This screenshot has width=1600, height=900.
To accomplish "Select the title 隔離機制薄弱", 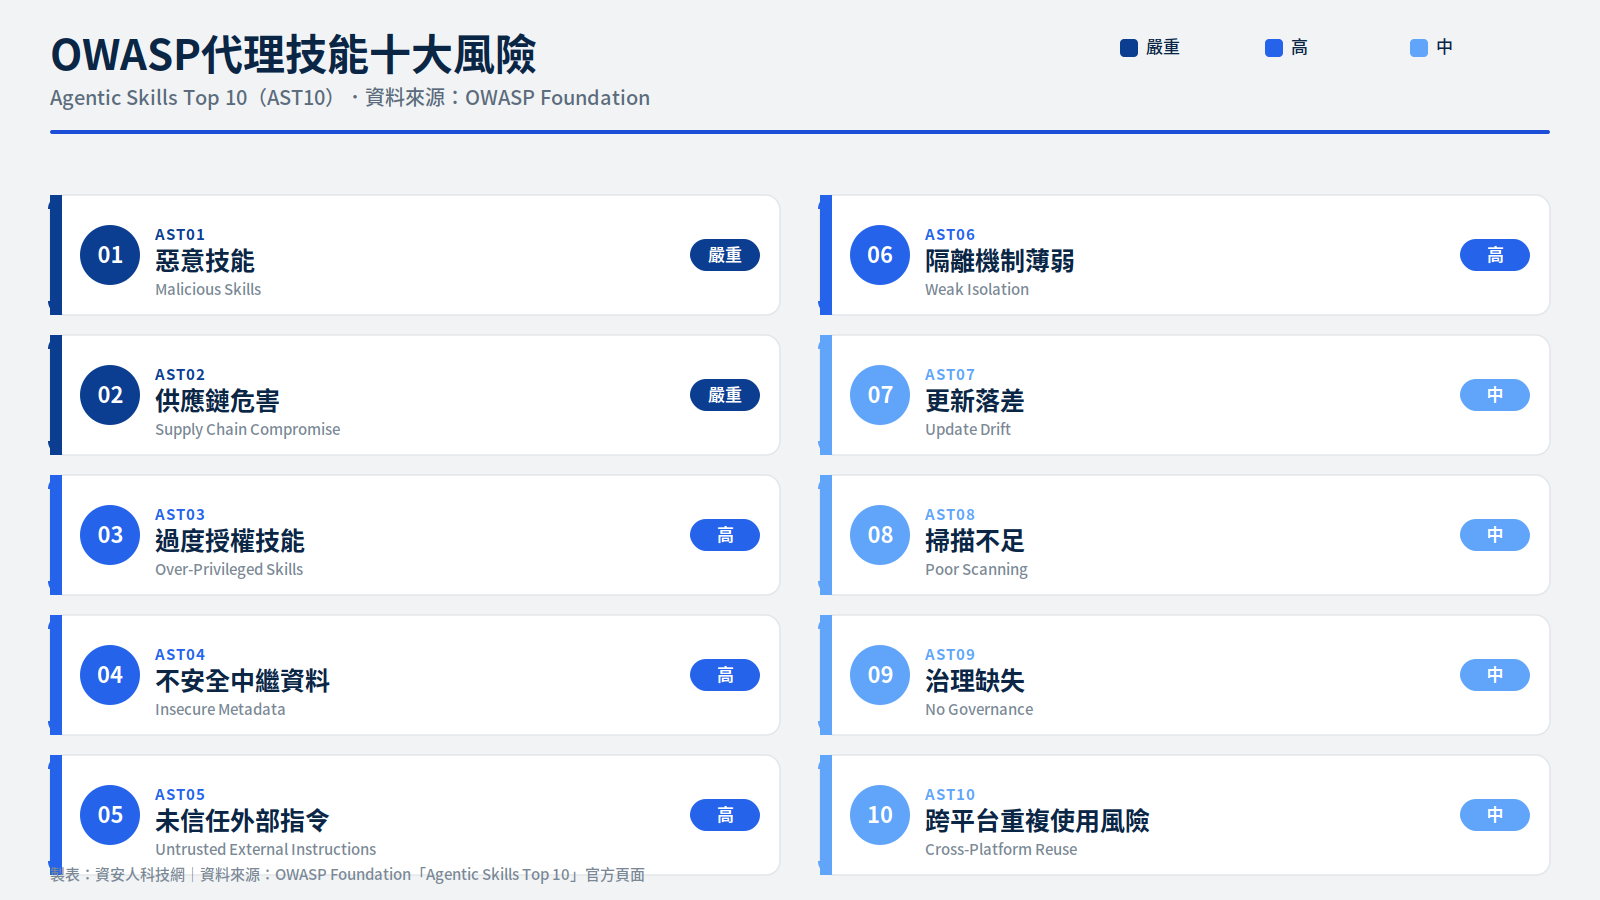I will tap(1000, 261).
